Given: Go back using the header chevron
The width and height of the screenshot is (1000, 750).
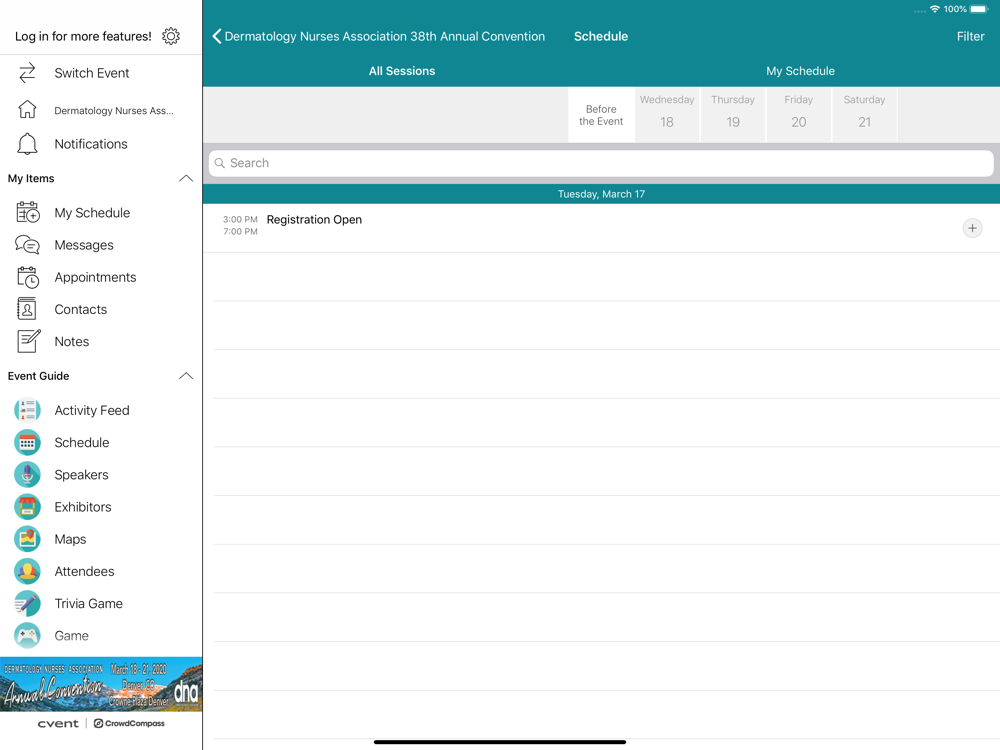Looking at the screenshot, I should click(217, 36).
